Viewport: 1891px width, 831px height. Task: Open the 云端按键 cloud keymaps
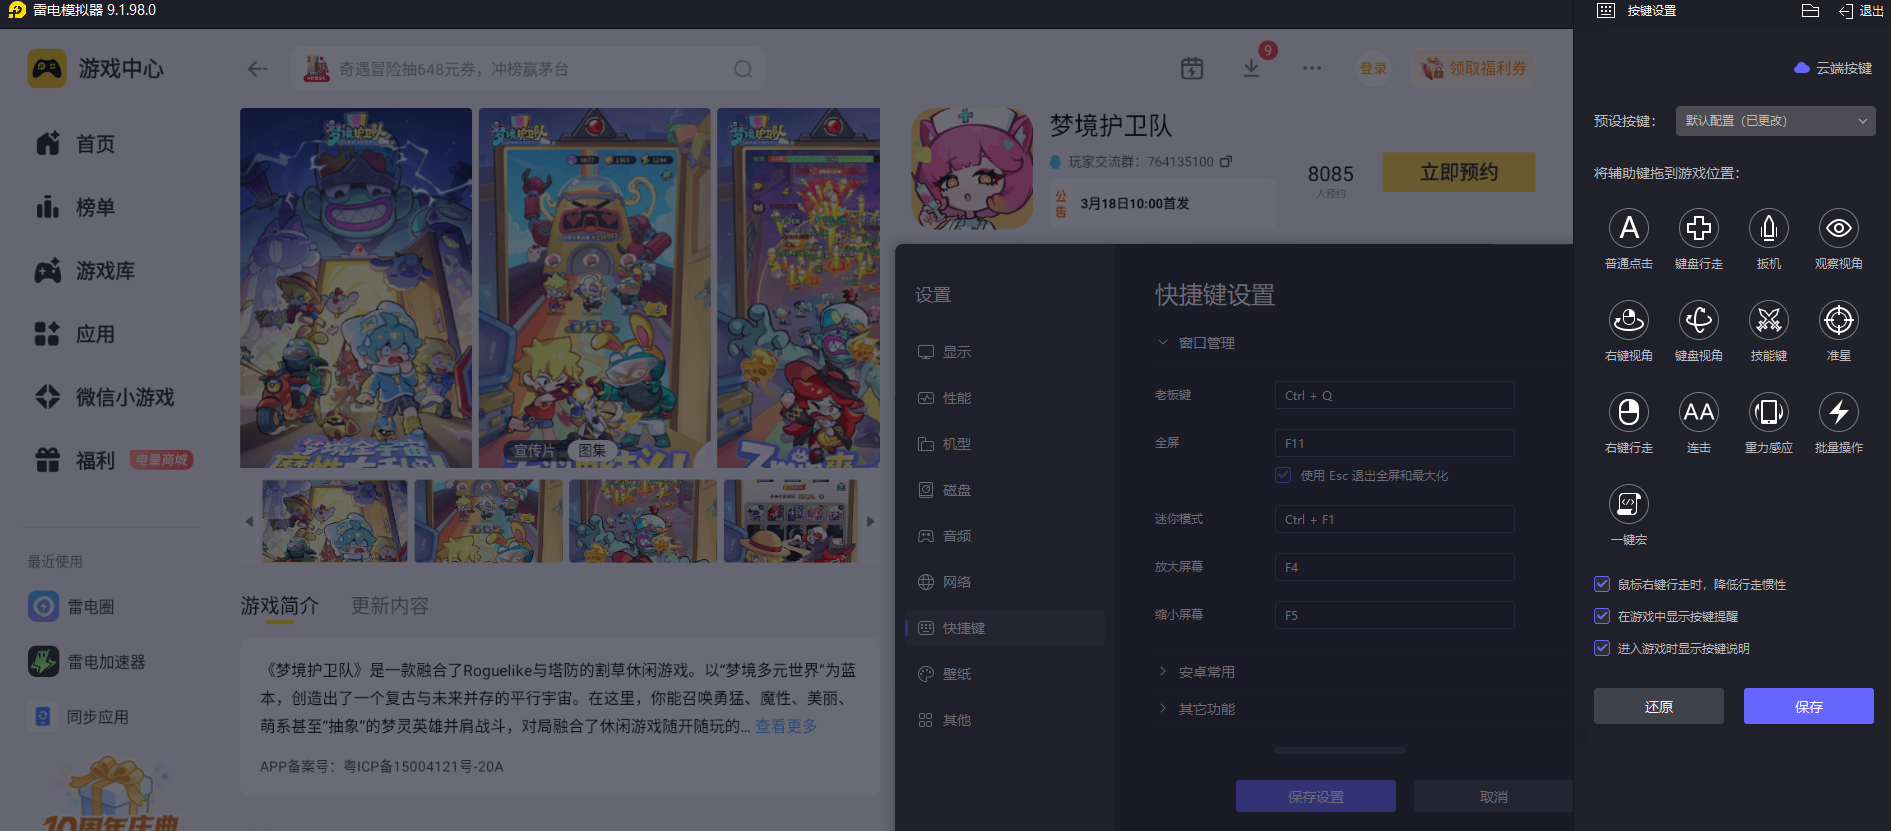coord(1833,68)
